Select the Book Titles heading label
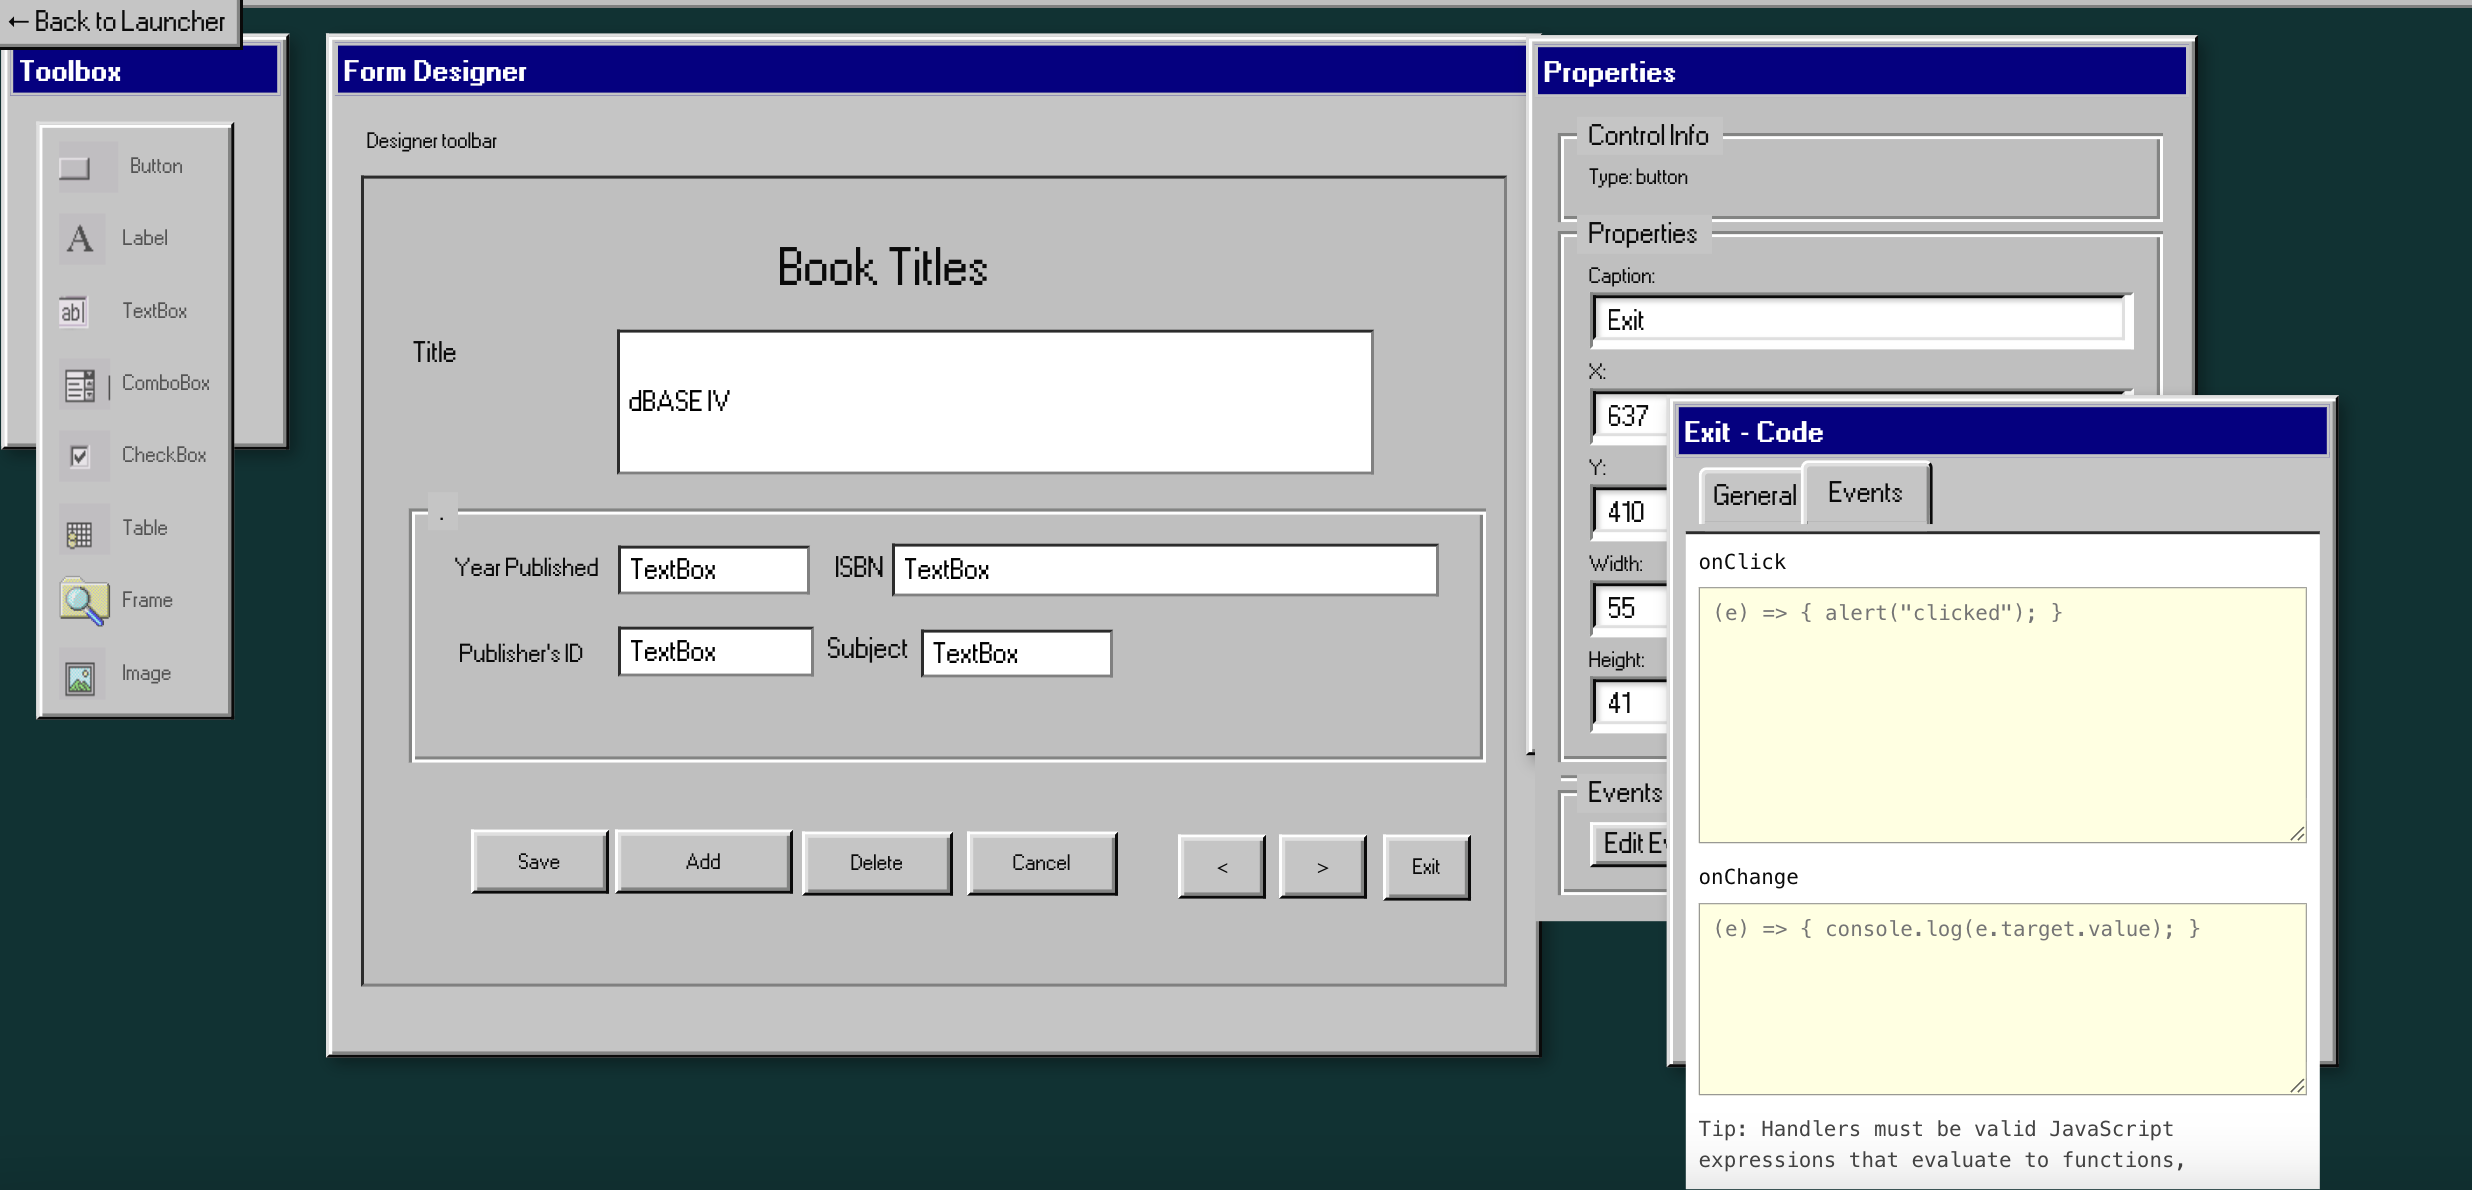 click(882, 267)
